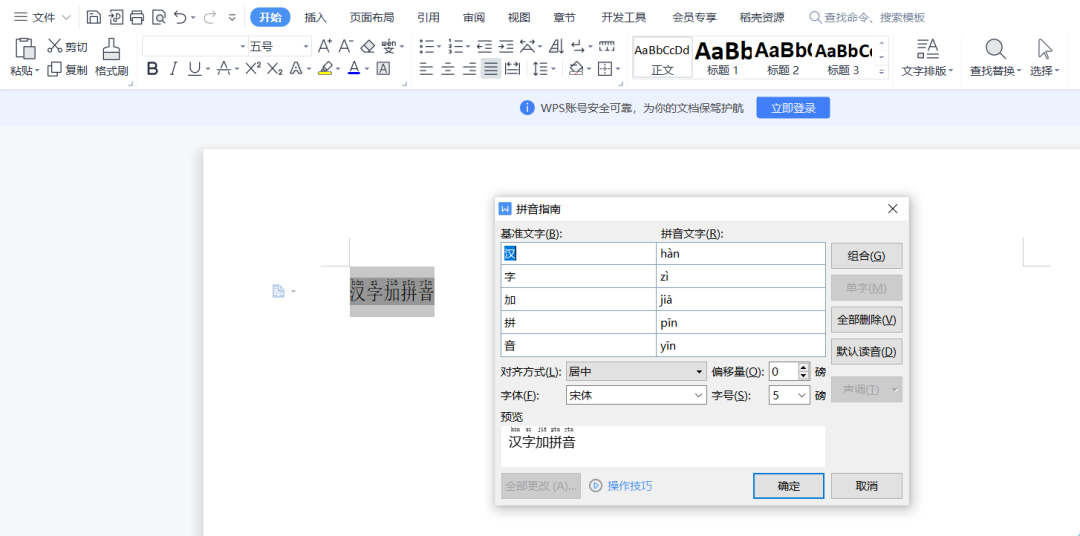1080x536 pixels.
Task: Open the 对齐方式 dropdown showing 居中
Action: point(636,371)
